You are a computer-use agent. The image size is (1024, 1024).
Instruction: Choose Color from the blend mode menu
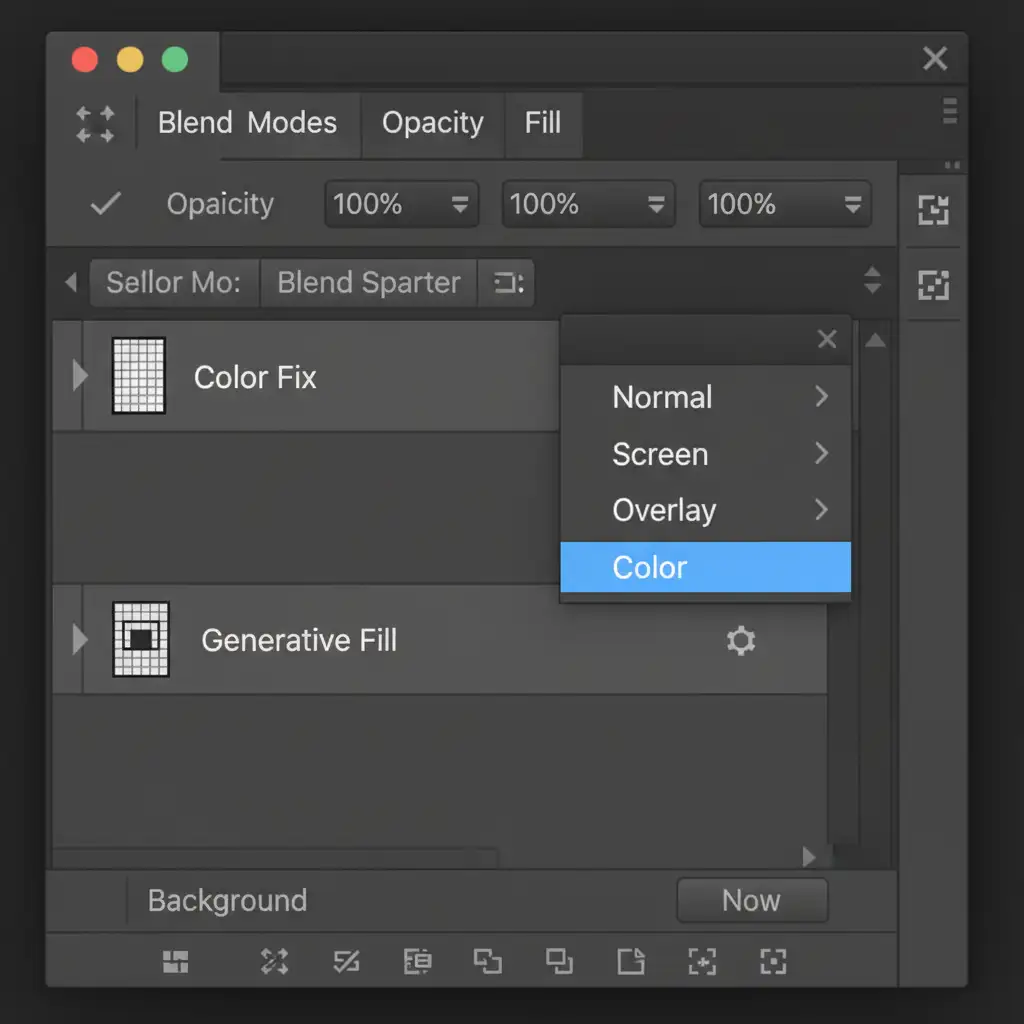pos(705,568)
